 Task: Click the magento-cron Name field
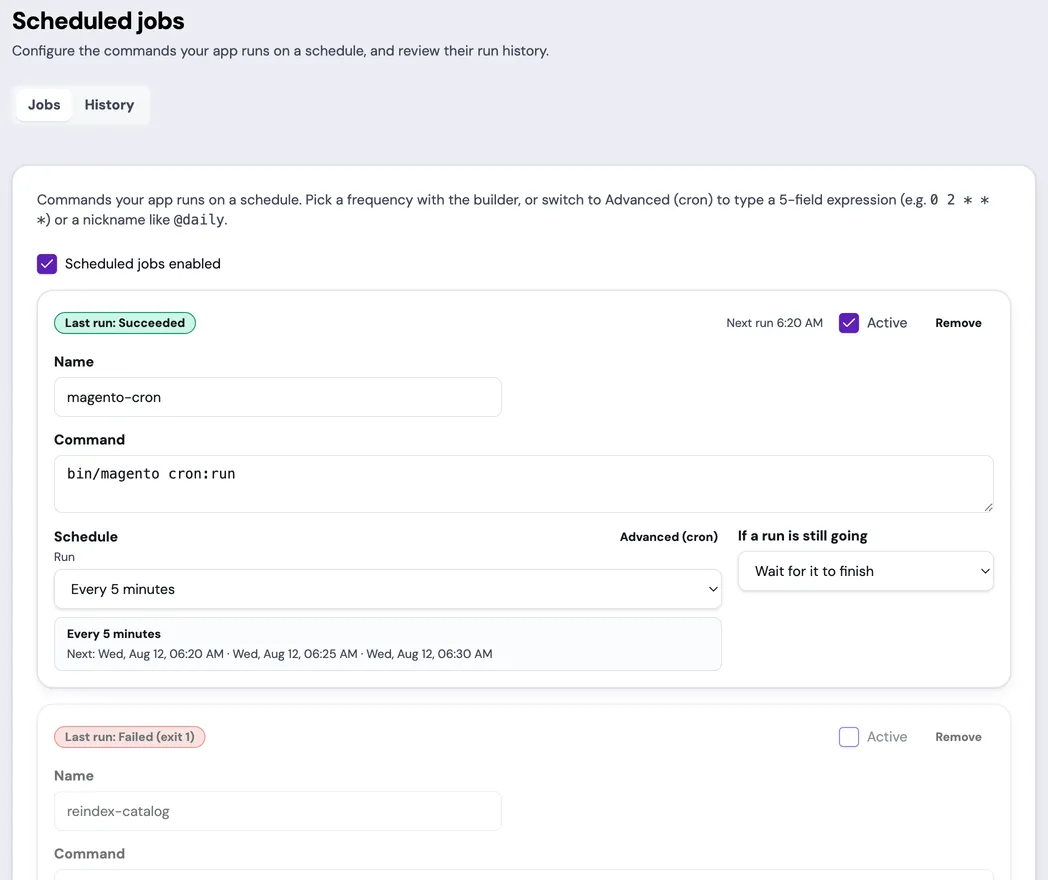click(277, 397)
